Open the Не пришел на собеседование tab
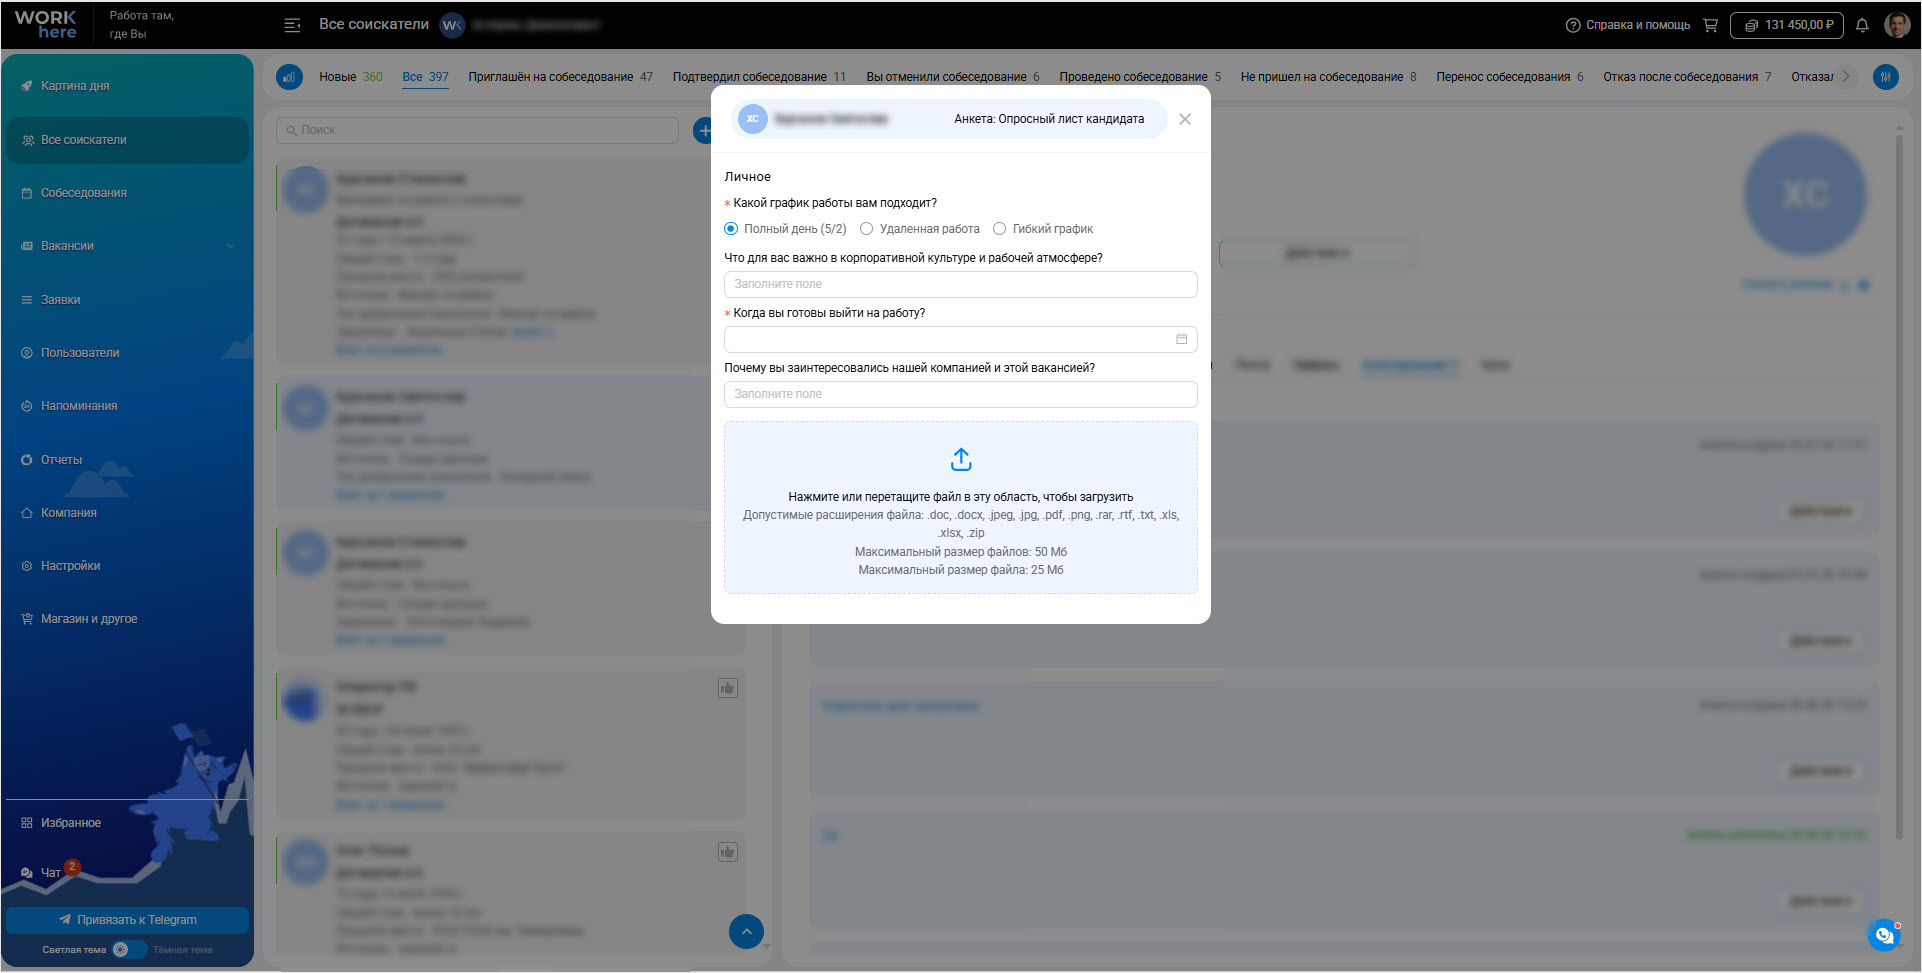 pos(1328,77)
